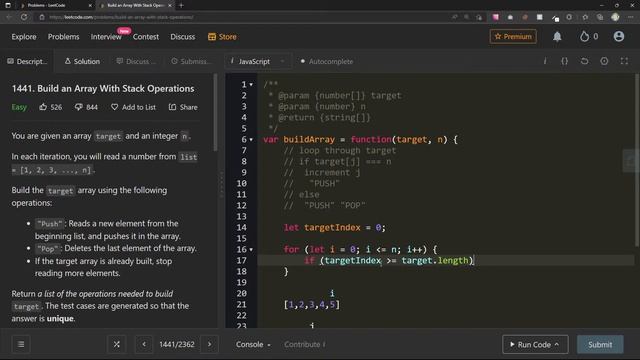The image size is (640, 360).
Task: Click the 'let targetIndex = 0;' line
Action: [x=335, y=227]
